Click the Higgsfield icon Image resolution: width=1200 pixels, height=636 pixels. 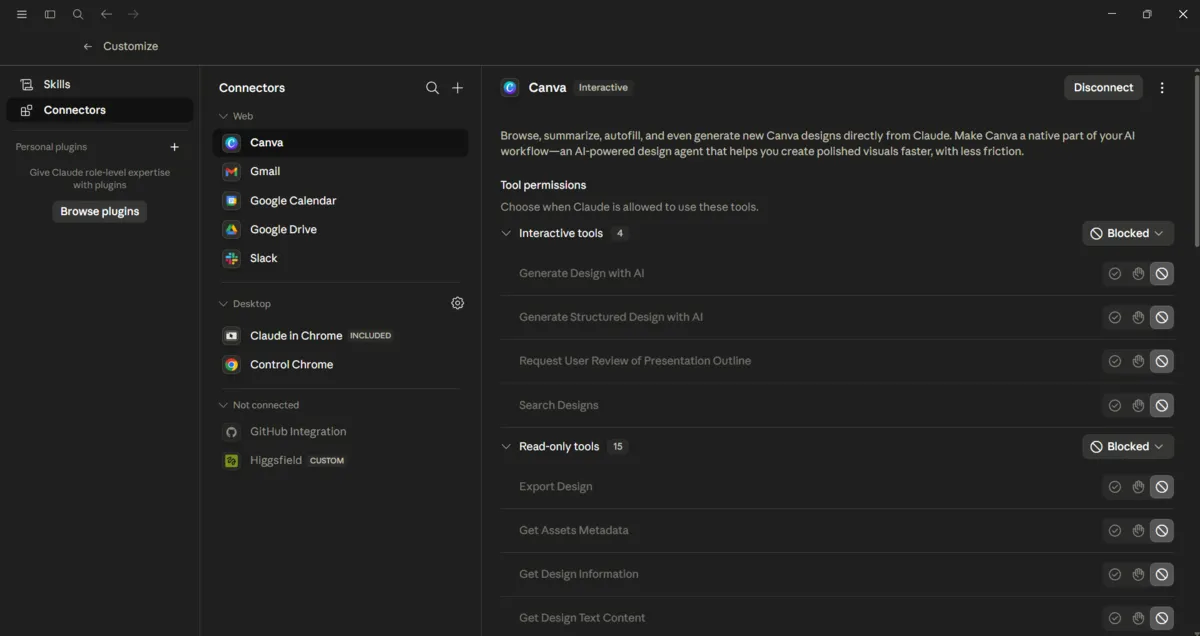[231, 461]
